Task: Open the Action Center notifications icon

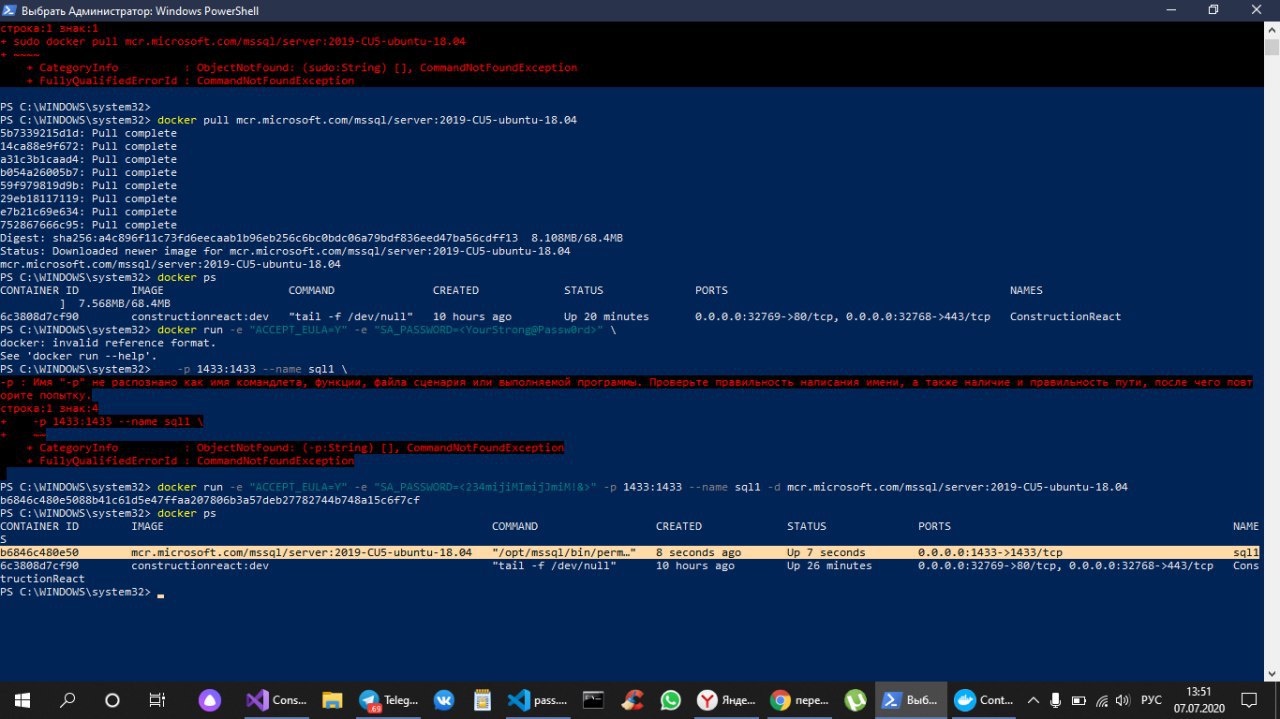Action: point(1249,700)
